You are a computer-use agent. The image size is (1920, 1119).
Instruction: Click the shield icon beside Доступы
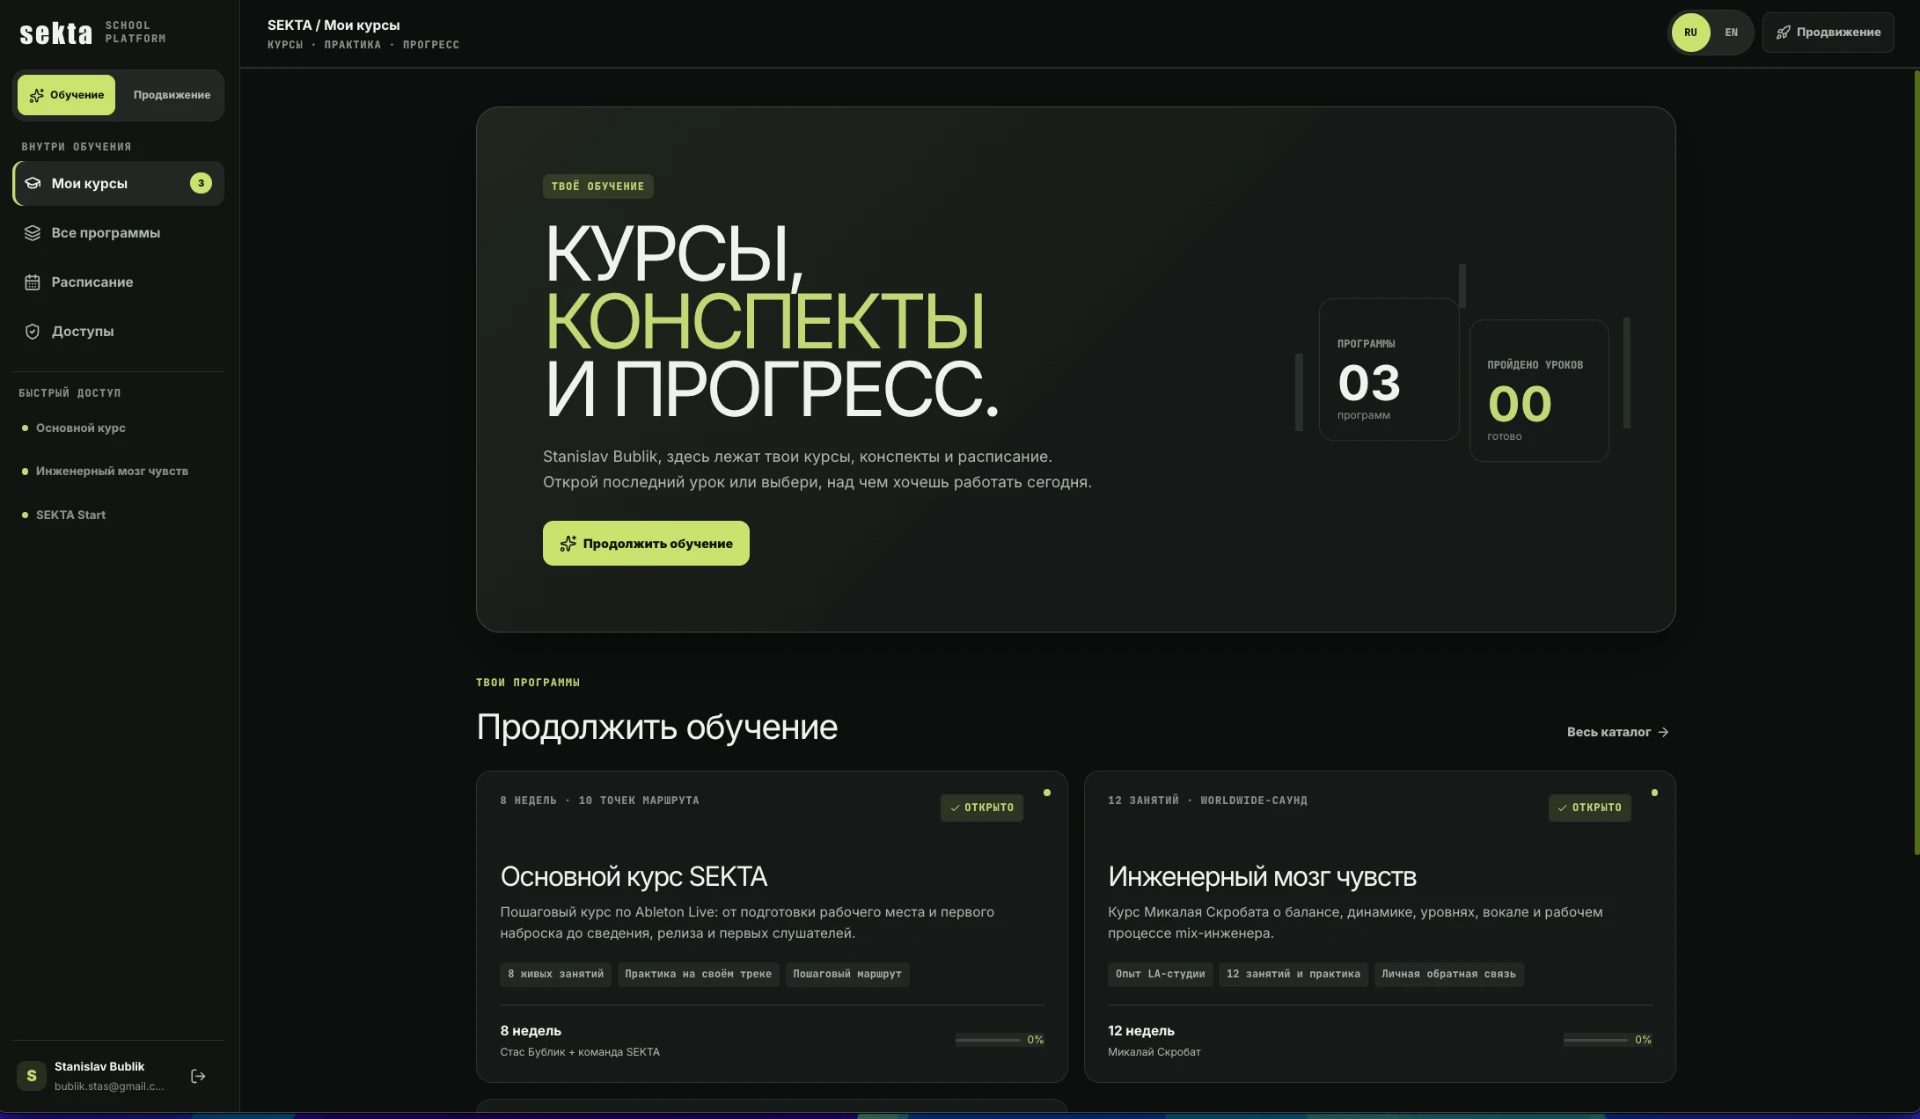32,331
